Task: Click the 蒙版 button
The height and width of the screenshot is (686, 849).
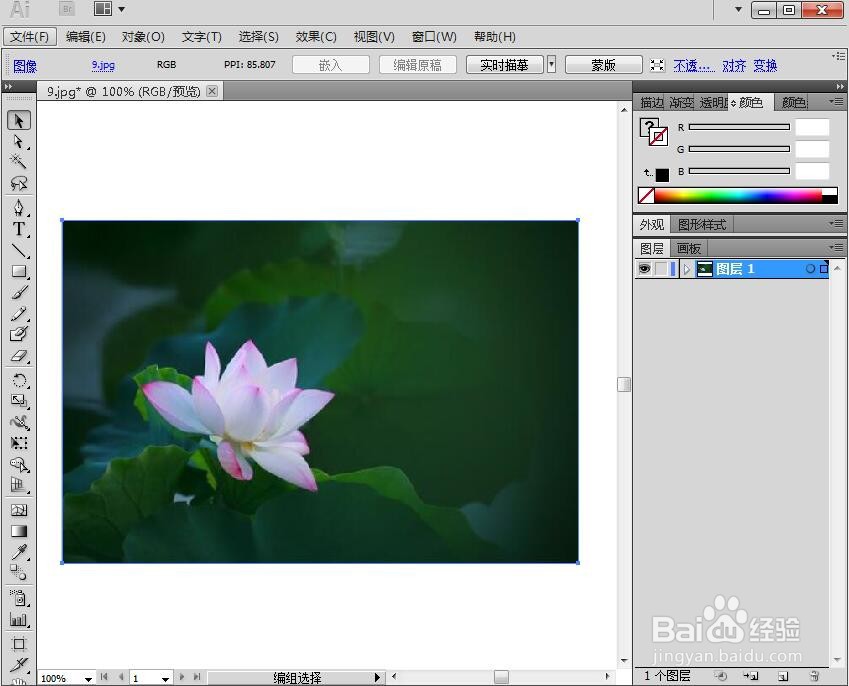Action: (x=603, y=65)
